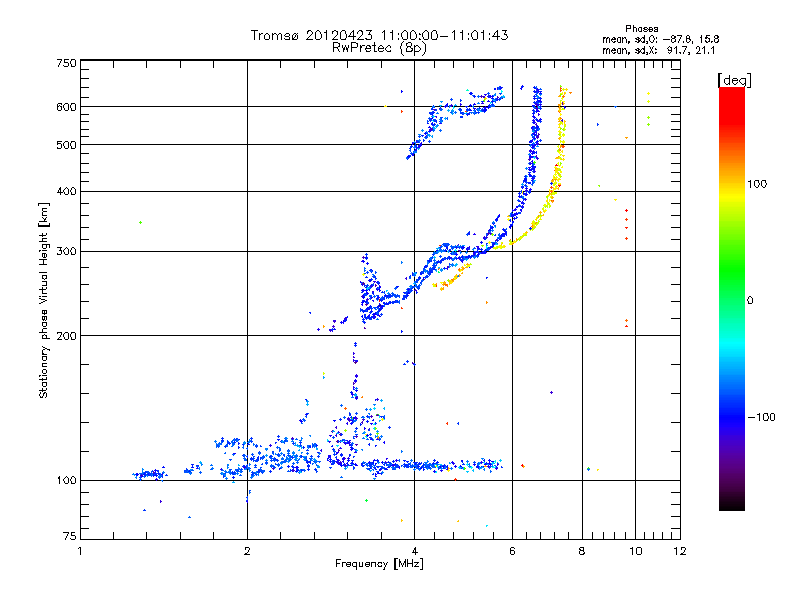Click the 750 height tick label
800x600 pixels.
(66, 63)
